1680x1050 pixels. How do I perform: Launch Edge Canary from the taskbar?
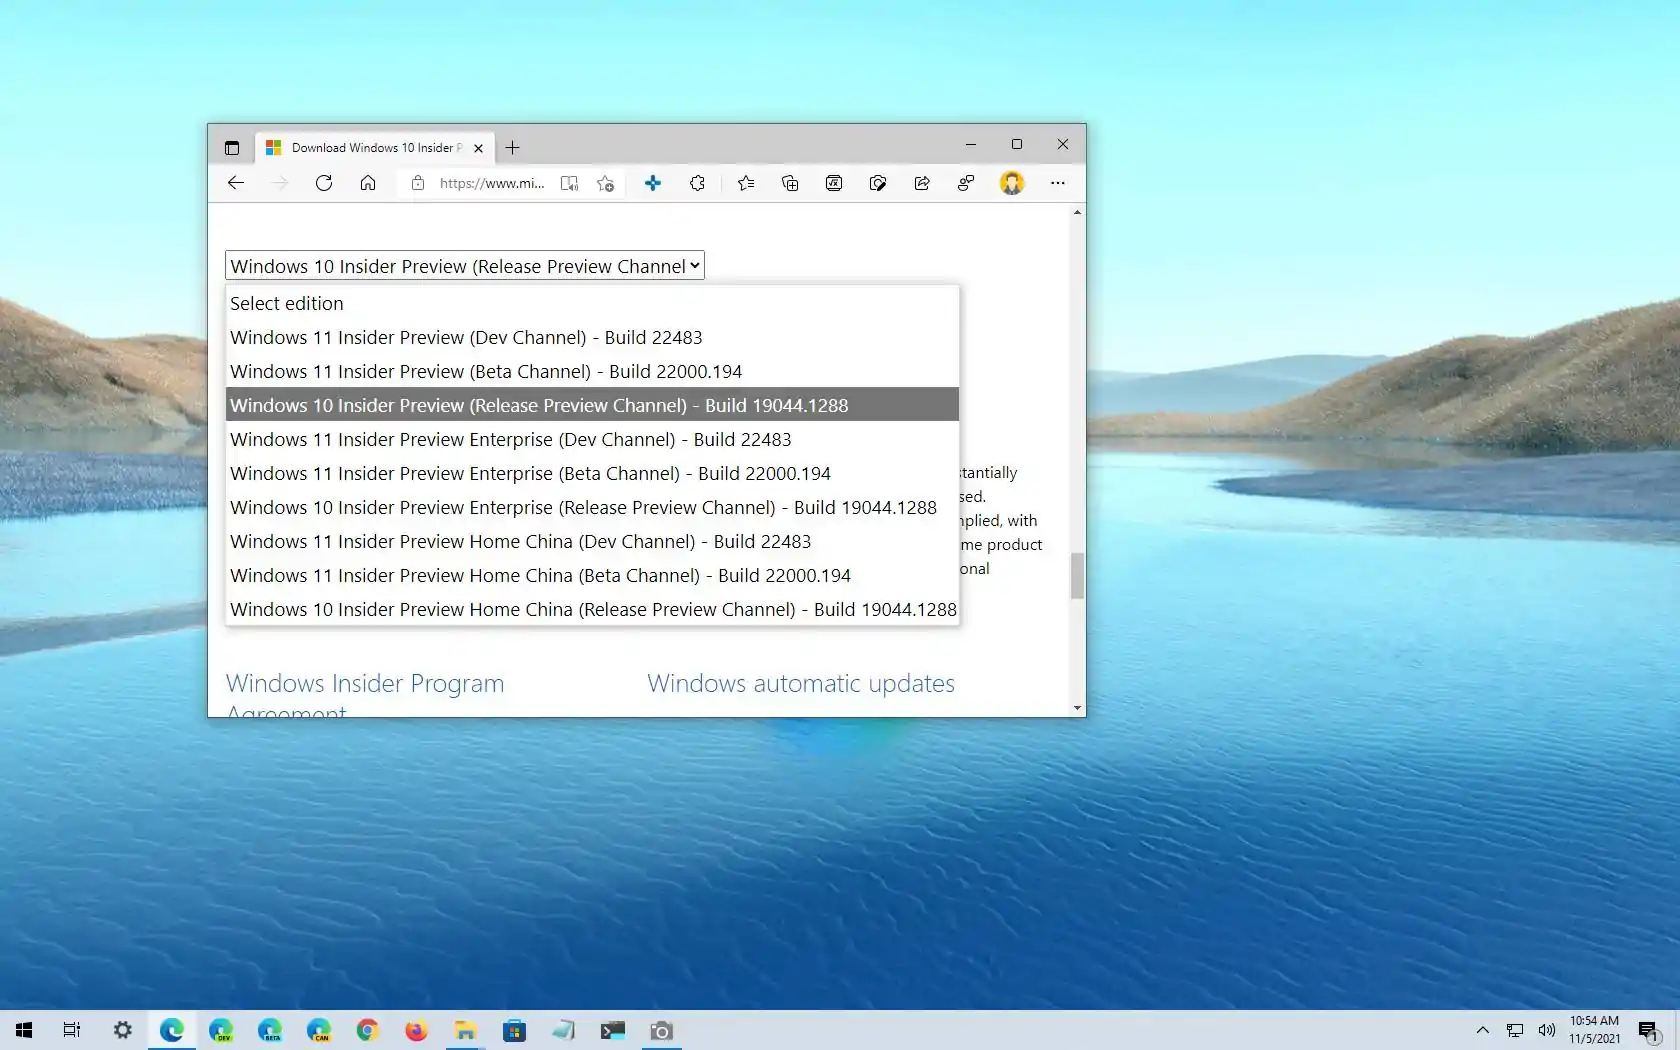319,1030
